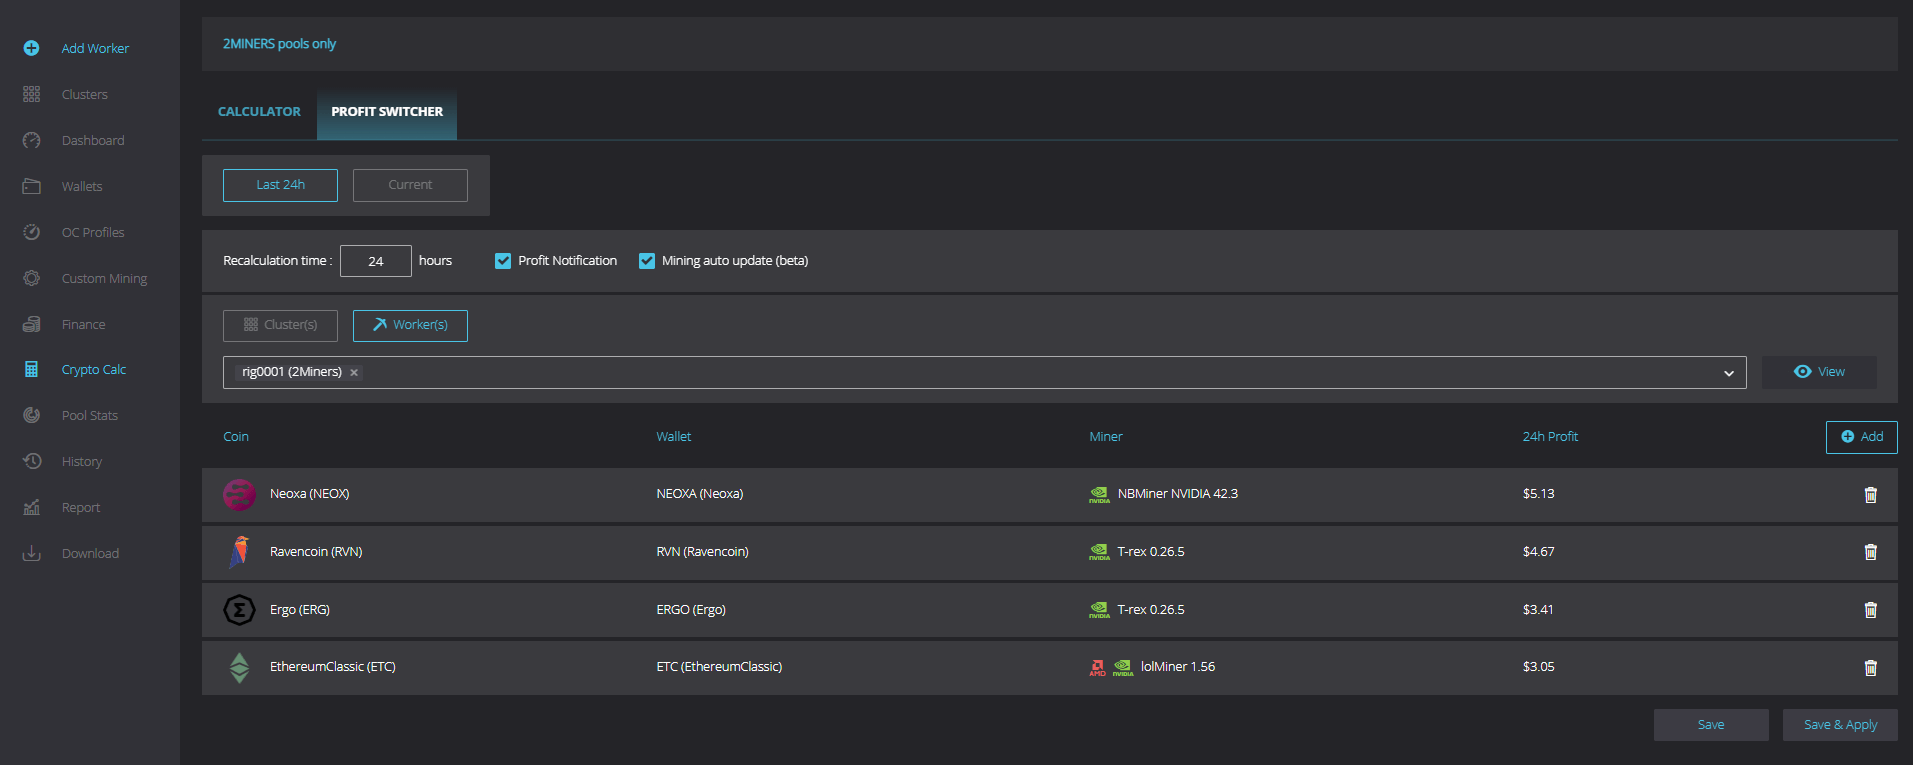Click trash icon for Ravencoin row
This screenshot has width=1913, height=765.
click(x=1870, y=552)
